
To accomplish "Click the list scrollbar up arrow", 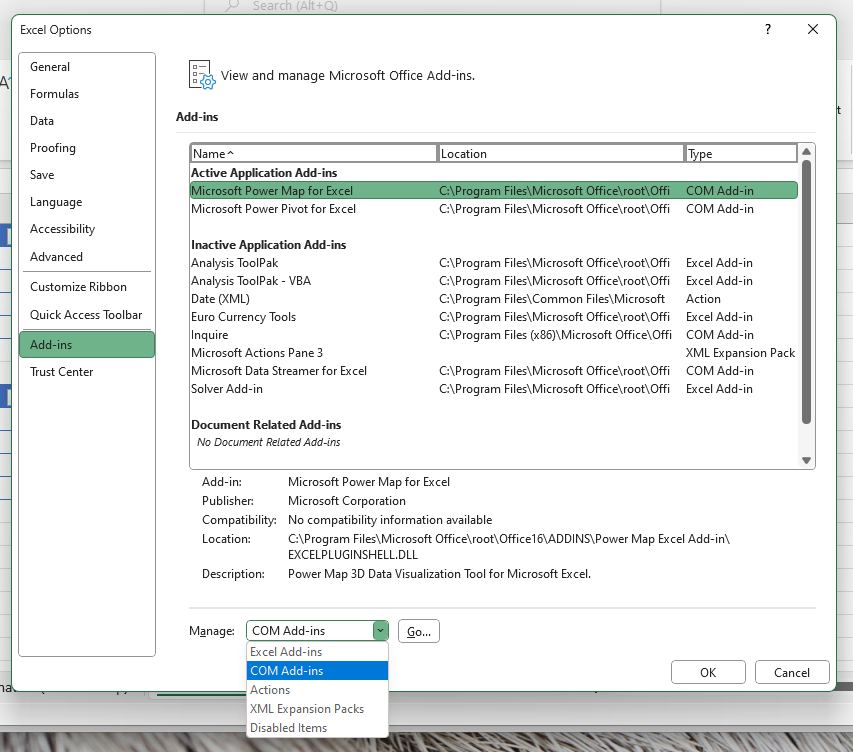I will [x=806, y=151].
